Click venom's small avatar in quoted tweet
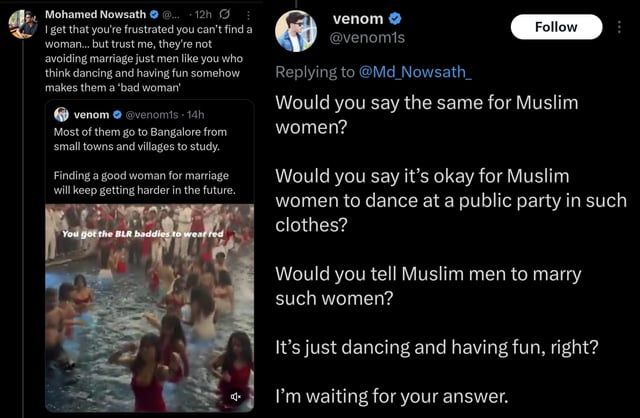640x418 pixels. (62, 115)
